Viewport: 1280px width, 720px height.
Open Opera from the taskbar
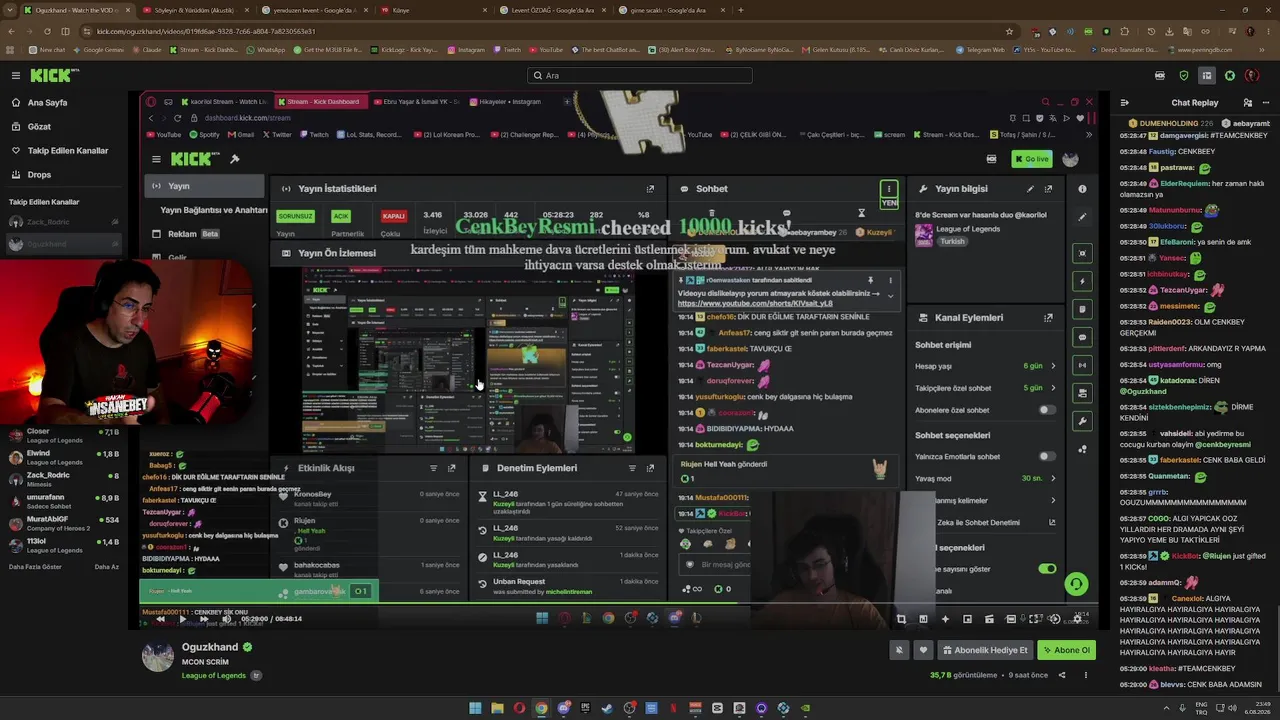click(519, 708)
